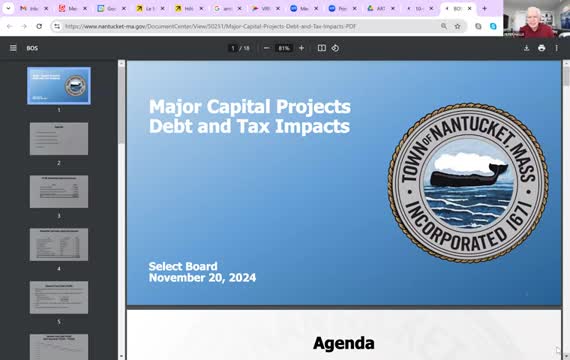Click the Town of Nantucket seal
570x360 pixels.
coord(468,183)
